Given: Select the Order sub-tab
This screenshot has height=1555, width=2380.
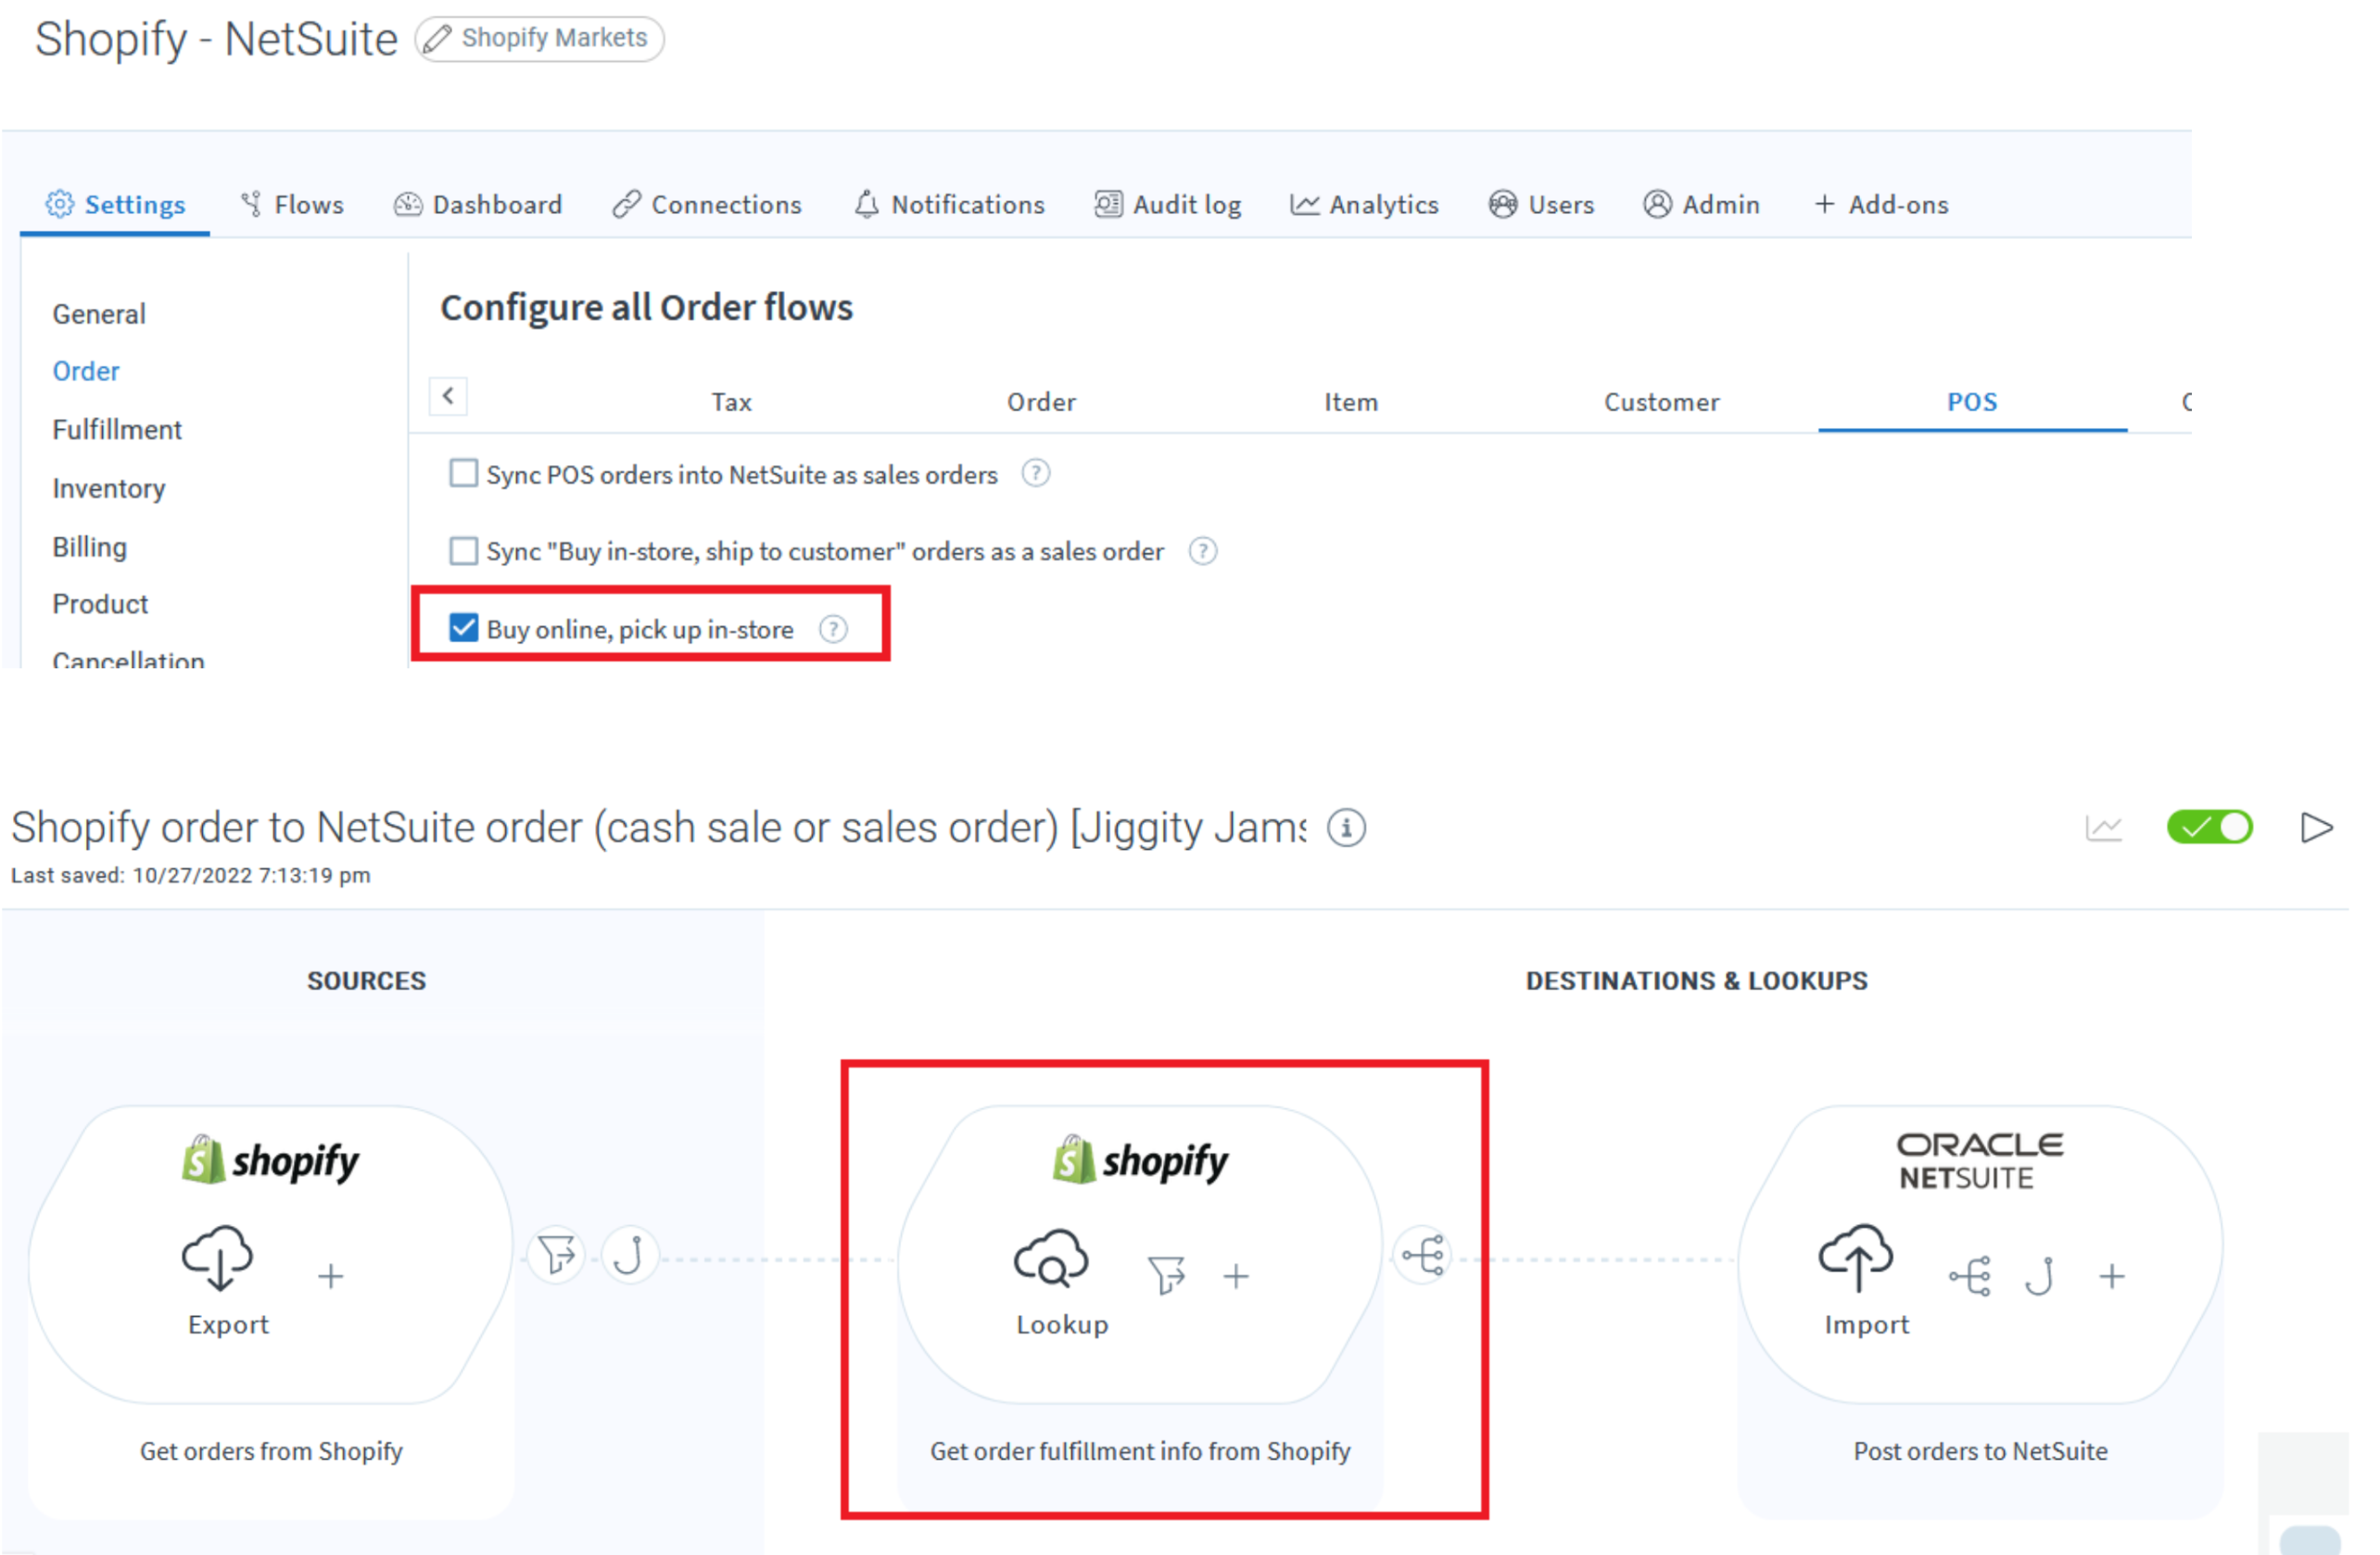Looking at the screenshot, I should pos(1042,403).
